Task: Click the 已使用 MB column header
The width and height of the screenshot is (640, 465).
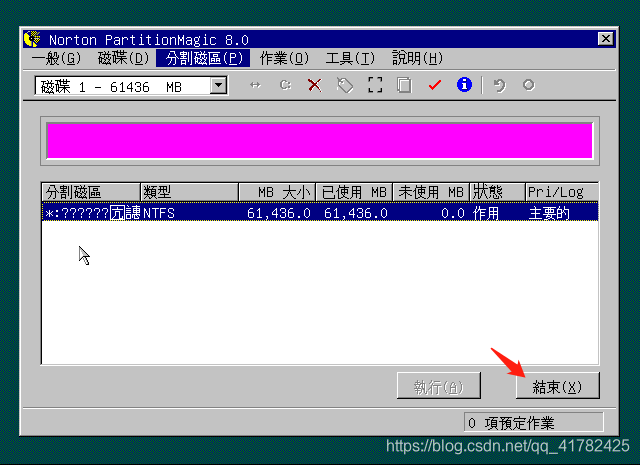Action: coord(354,192)
